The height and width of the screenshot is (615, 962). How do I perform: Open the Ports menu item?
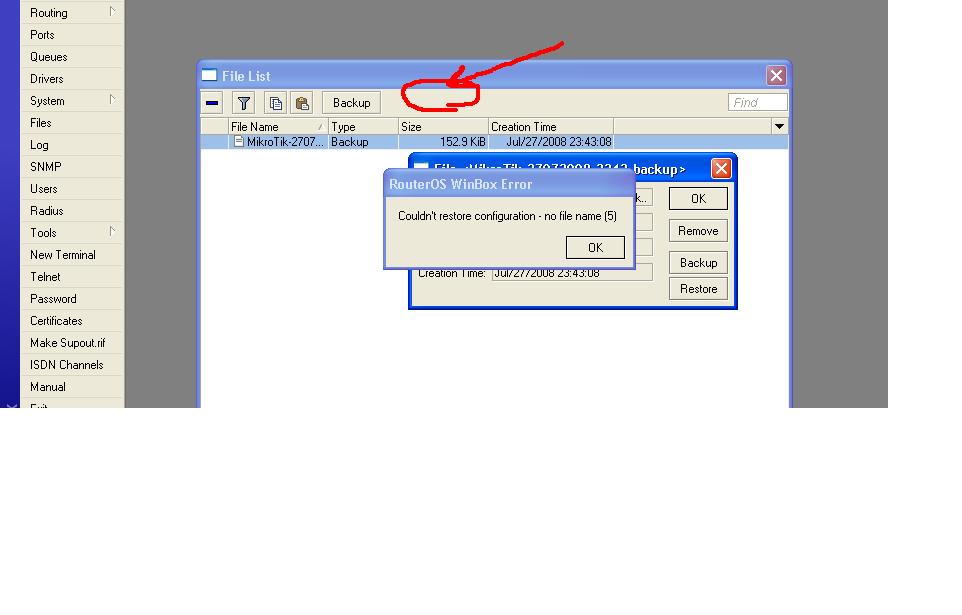(x=72, y=34)
